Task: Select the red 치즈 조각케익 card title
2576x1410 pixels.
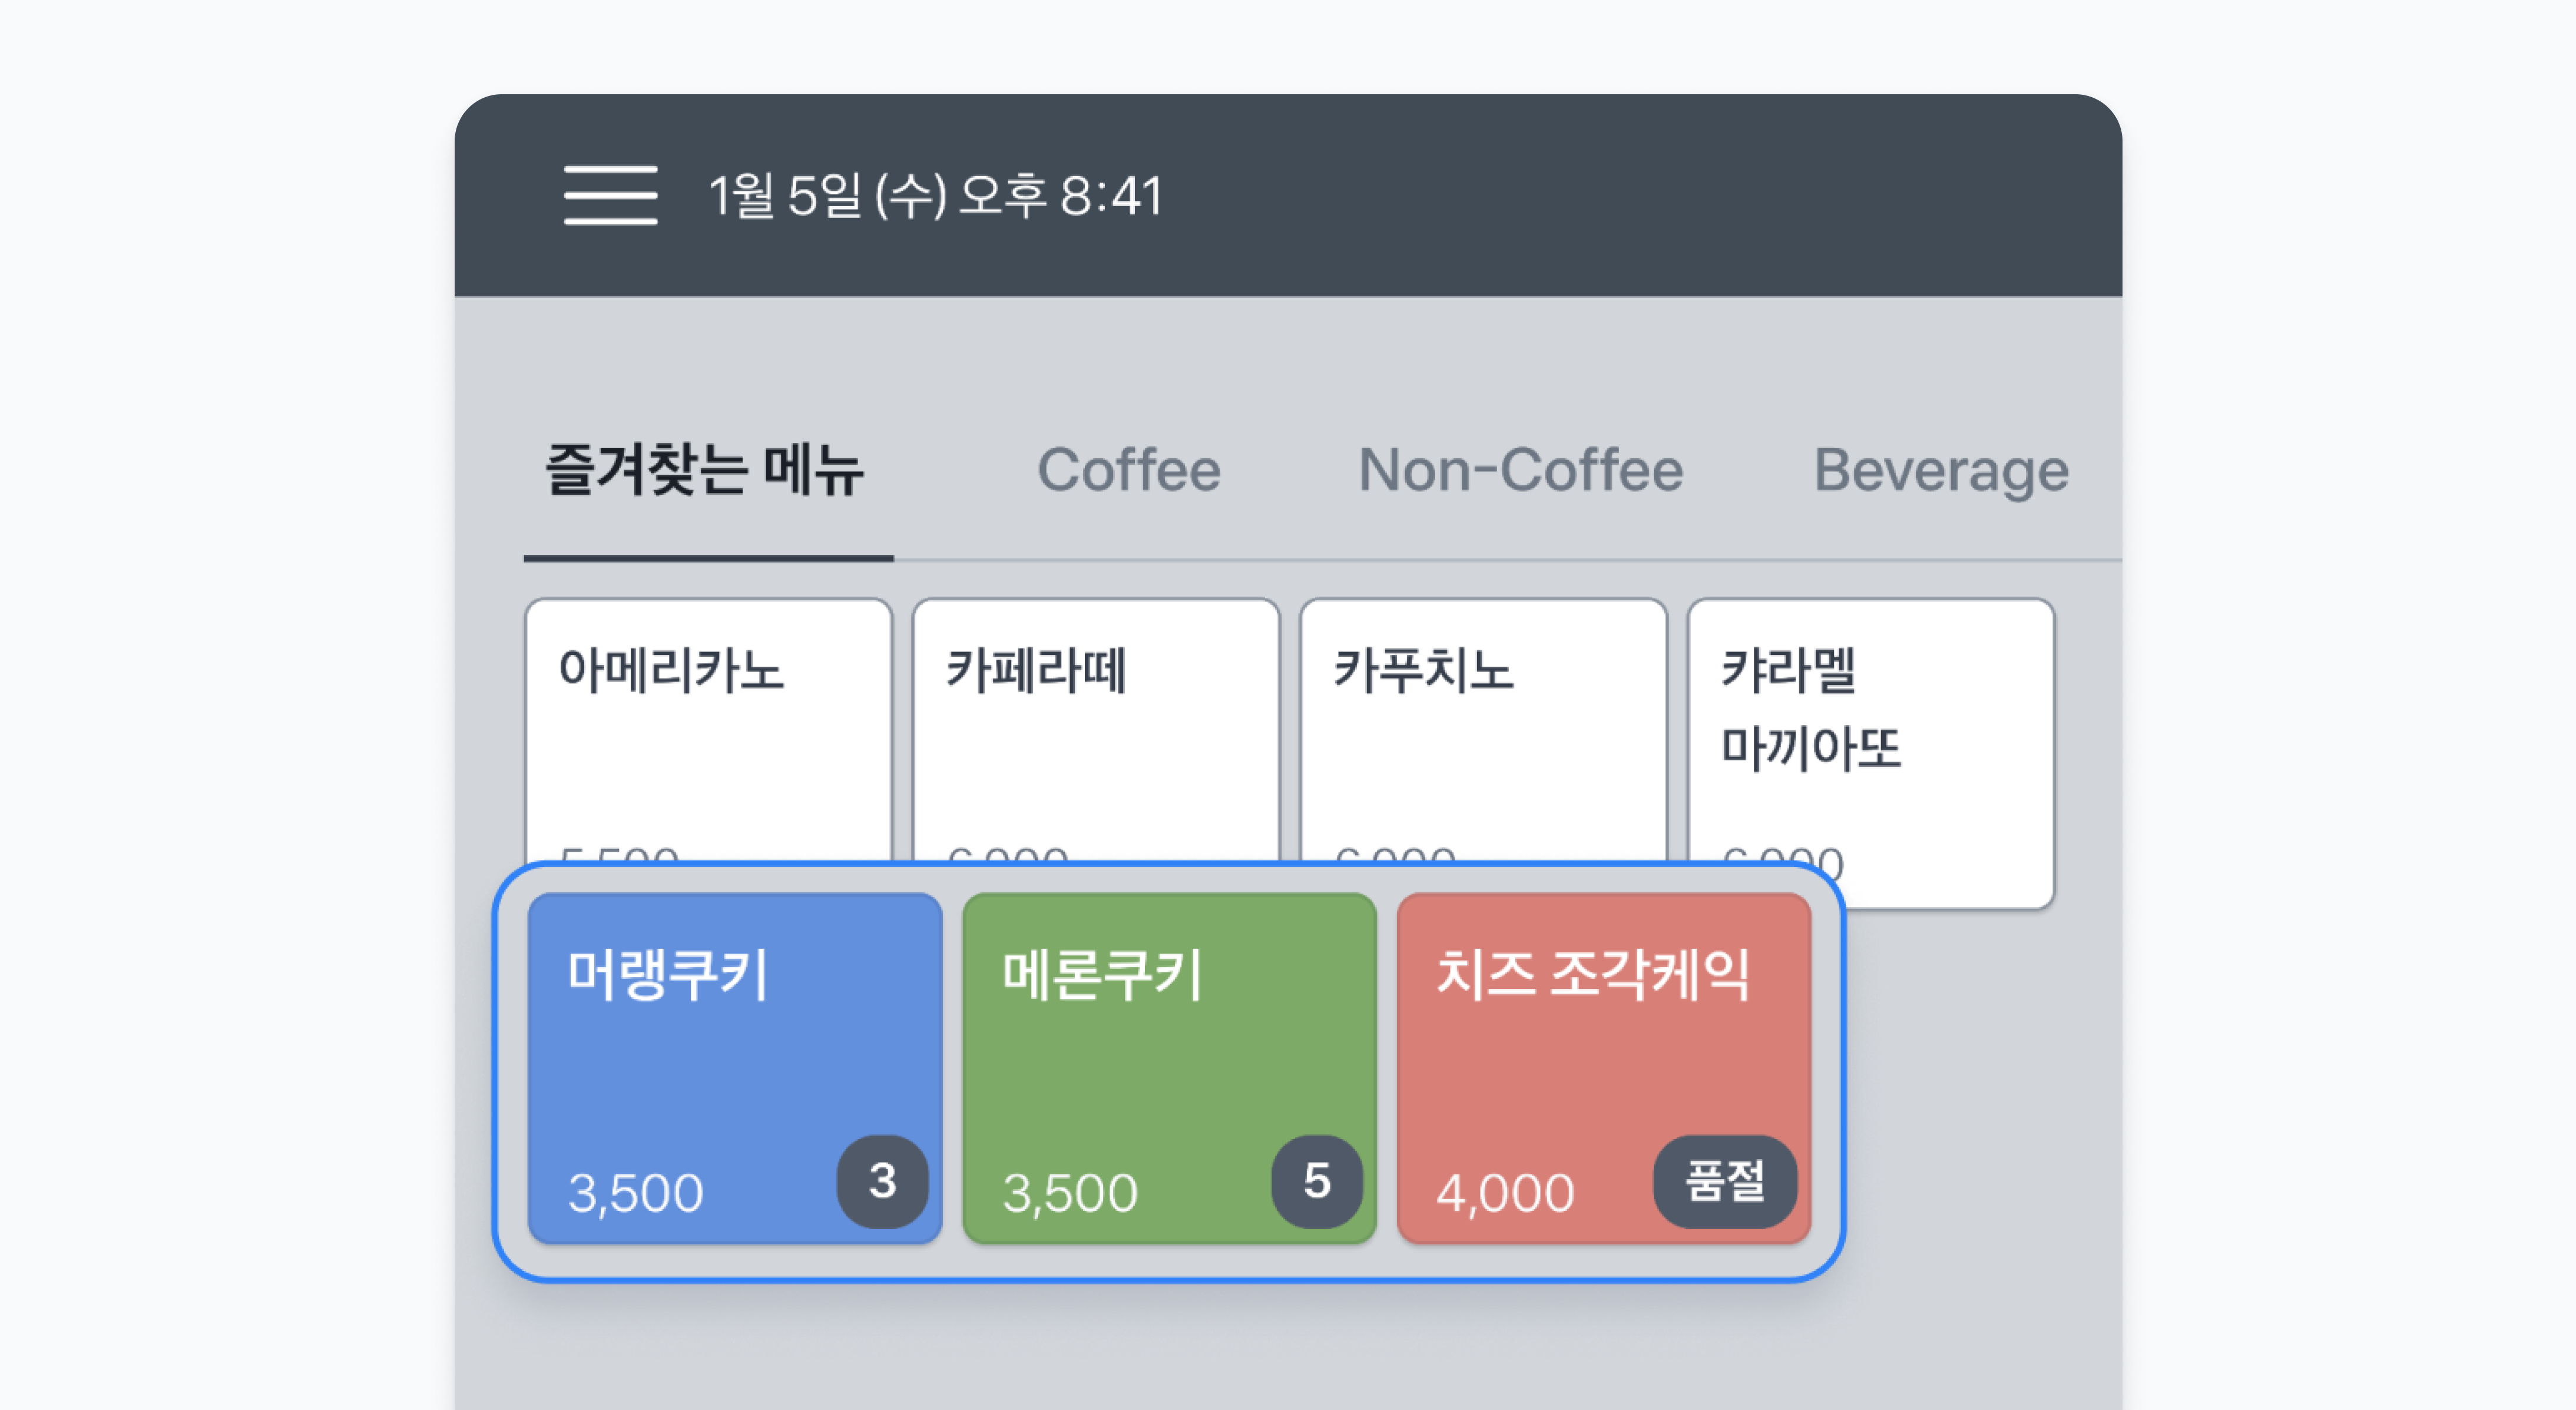Action: click(1593, 975)
